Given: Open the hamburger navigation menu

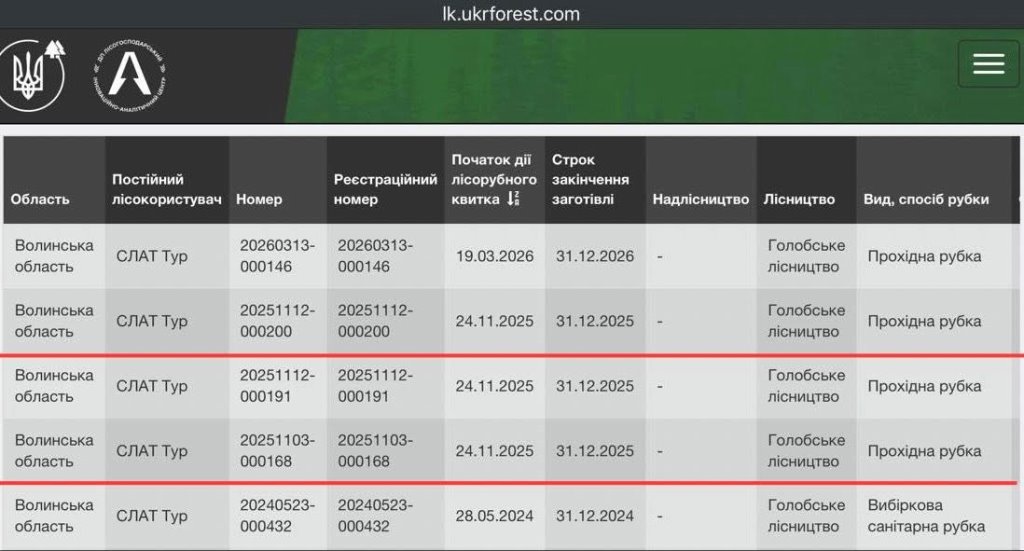Looking at the screenshot, I should pyautogui.click(x=988, y=64).
